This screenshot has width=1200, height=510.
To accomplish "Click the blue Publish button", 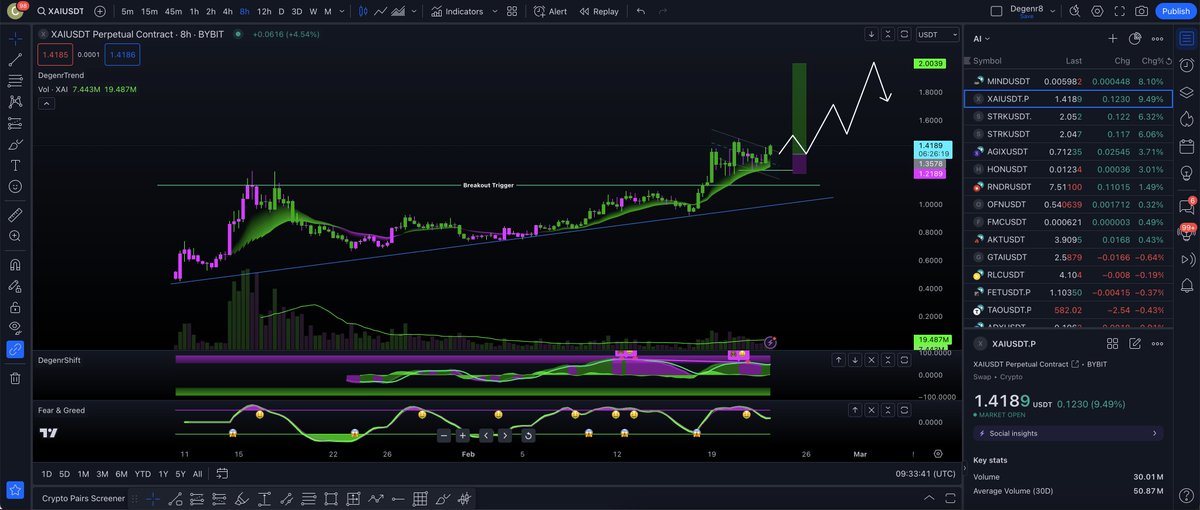I will (1174, 11).
